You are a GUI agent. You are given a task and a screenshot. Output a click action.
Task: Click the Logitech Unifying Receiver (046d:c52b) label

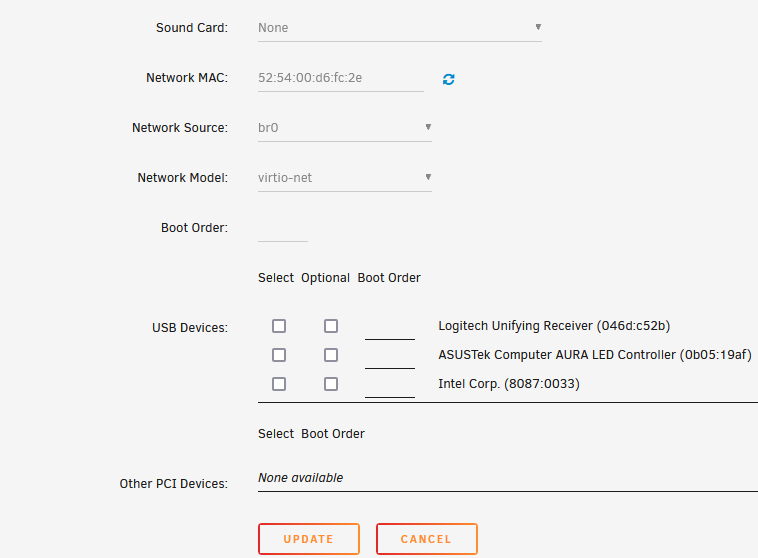[x=554, y=326]
